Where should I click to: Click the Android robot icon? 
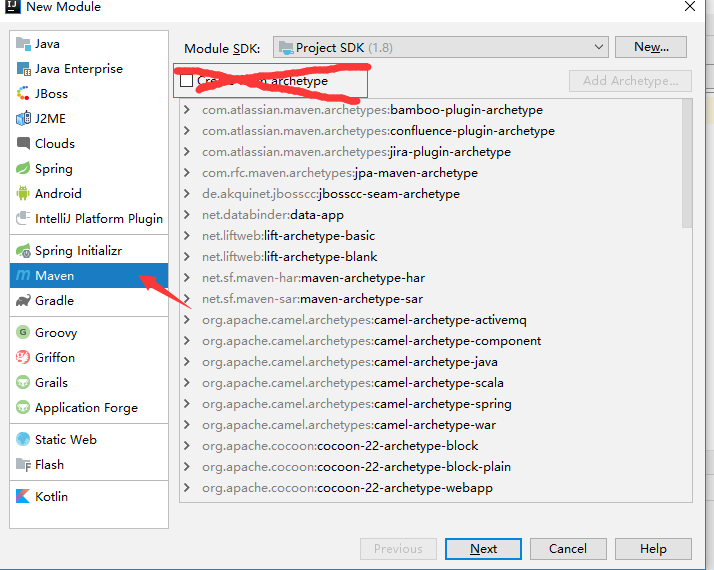pyautogui.click(x=23, y=193)
